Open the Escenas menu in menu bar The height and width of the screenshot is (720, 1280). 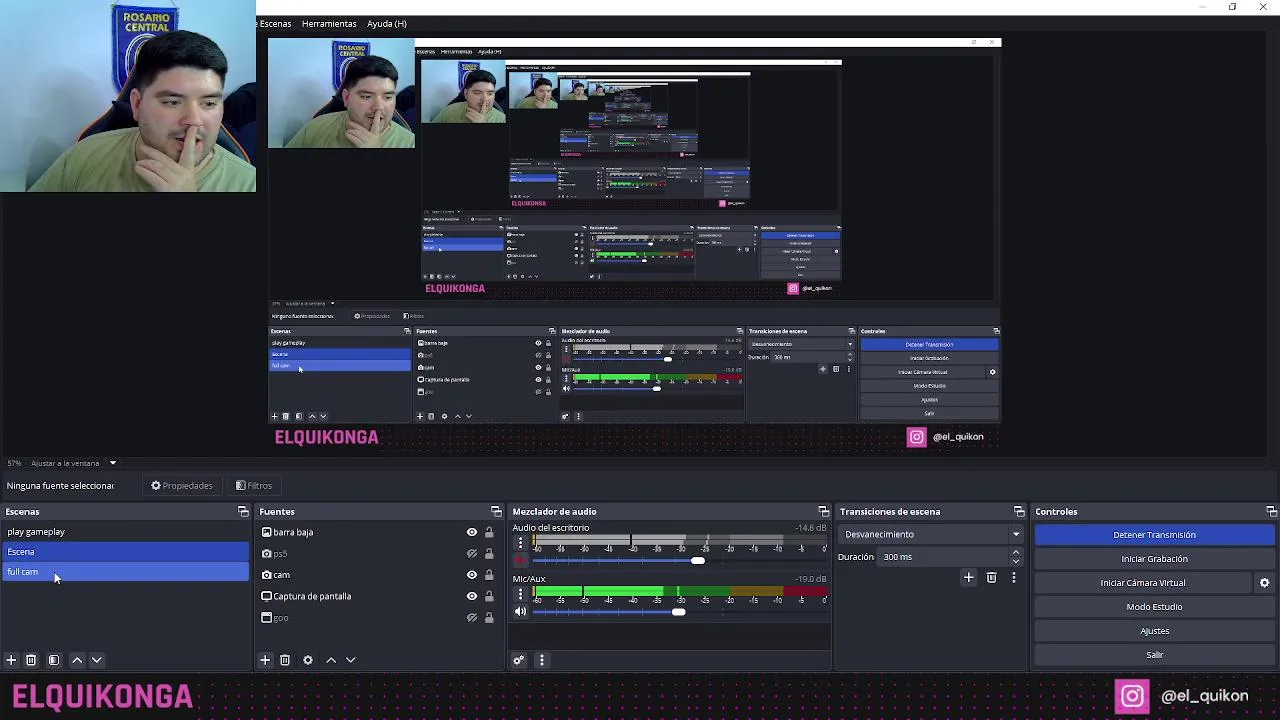tap(275, 24)
